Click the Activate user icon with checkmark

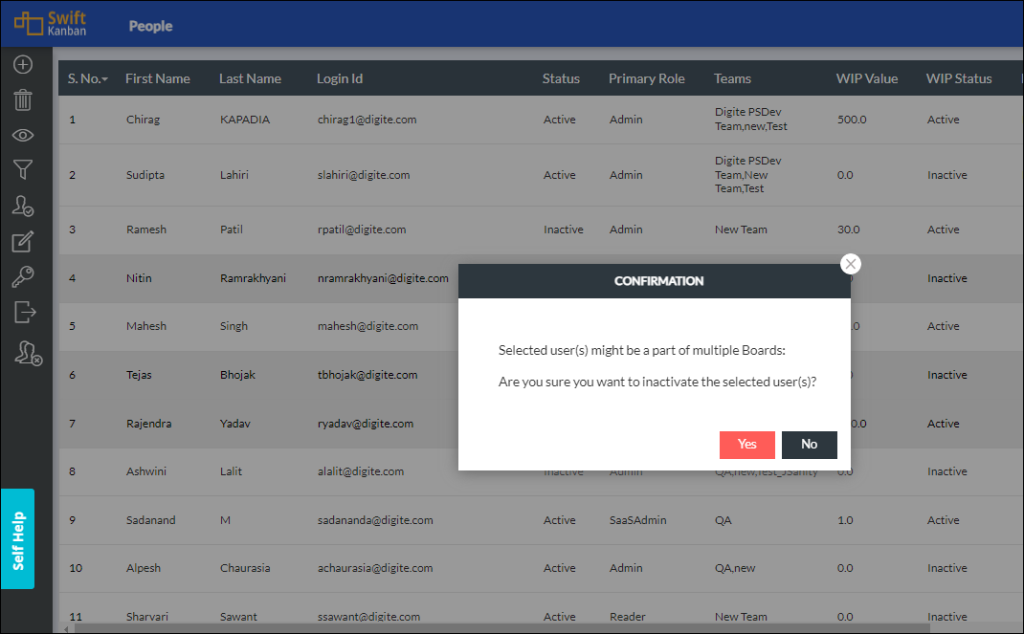23,206
